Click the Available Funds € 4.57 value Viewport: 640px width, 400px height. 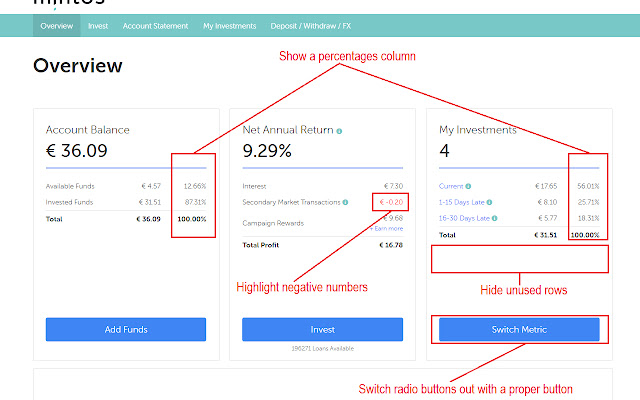[x=151, y=186]
